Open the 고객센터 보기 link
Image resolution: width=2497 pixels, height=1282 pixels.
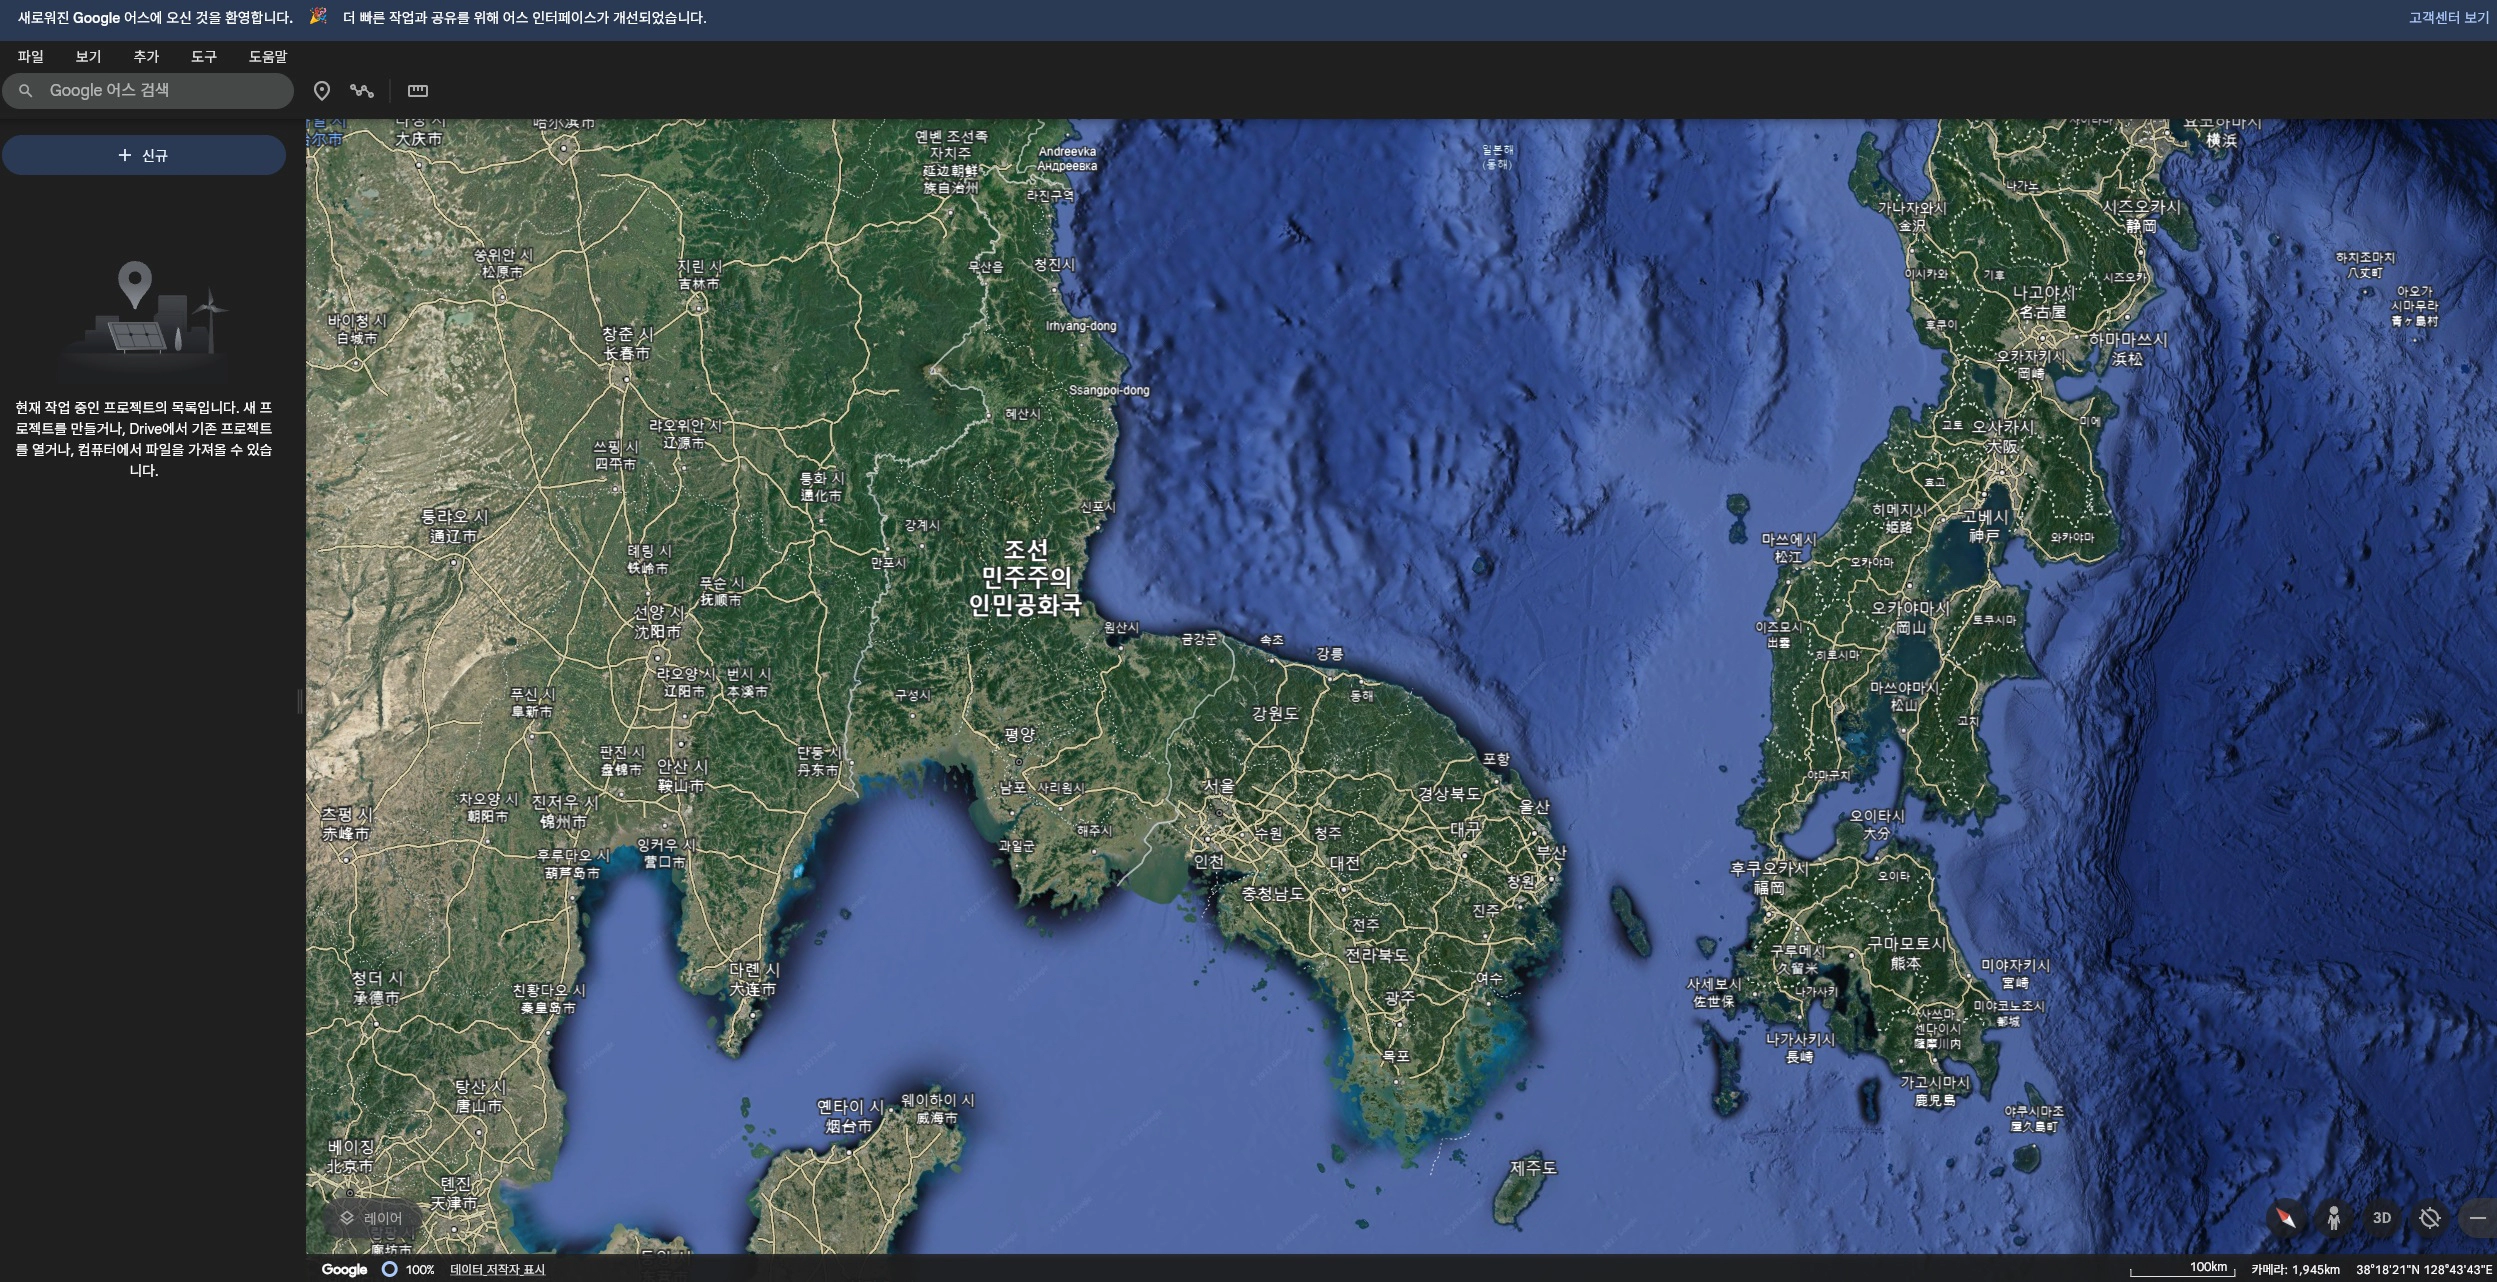coord(2447,18)
